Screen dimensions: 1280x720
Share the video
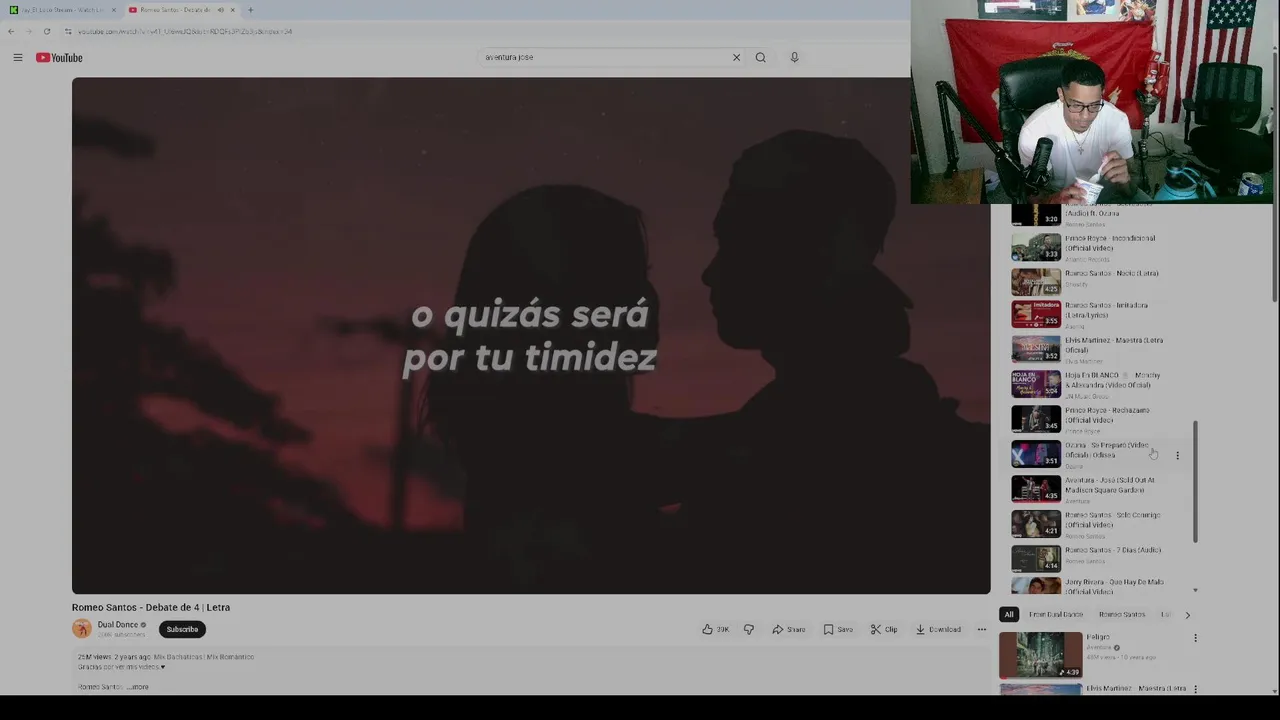tap(788, 629)
